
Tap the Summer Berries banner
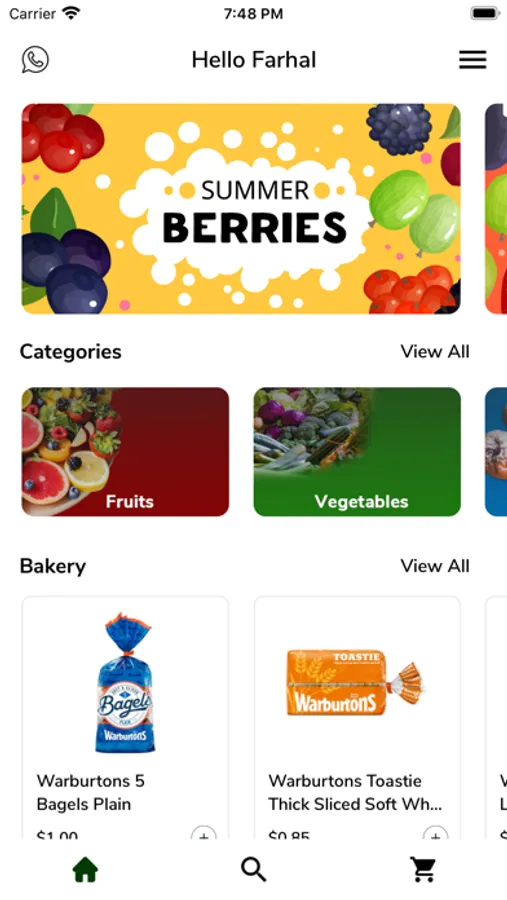click(x=241, y=209)
